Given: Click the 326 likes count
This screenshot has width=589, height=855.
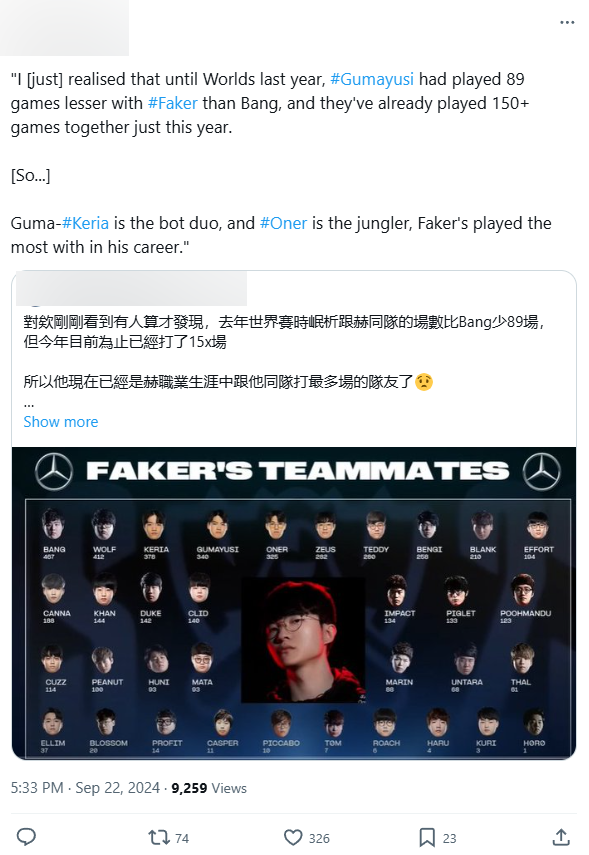Looking at the screenshot, I should [x=319, y=838].
